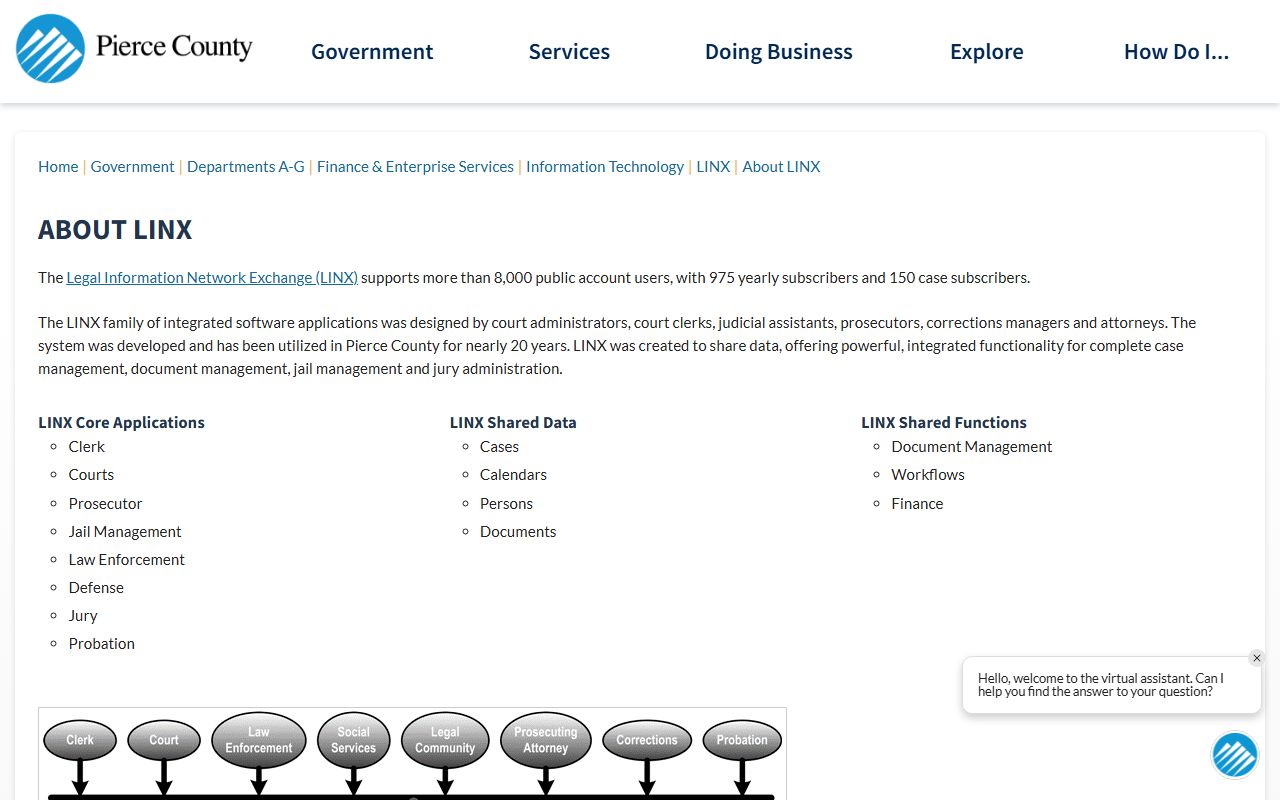This screenshot has height=800, width=1280.
Task: Click the Clerk list item
Action: pyautogui.click(x=87, y=447)
